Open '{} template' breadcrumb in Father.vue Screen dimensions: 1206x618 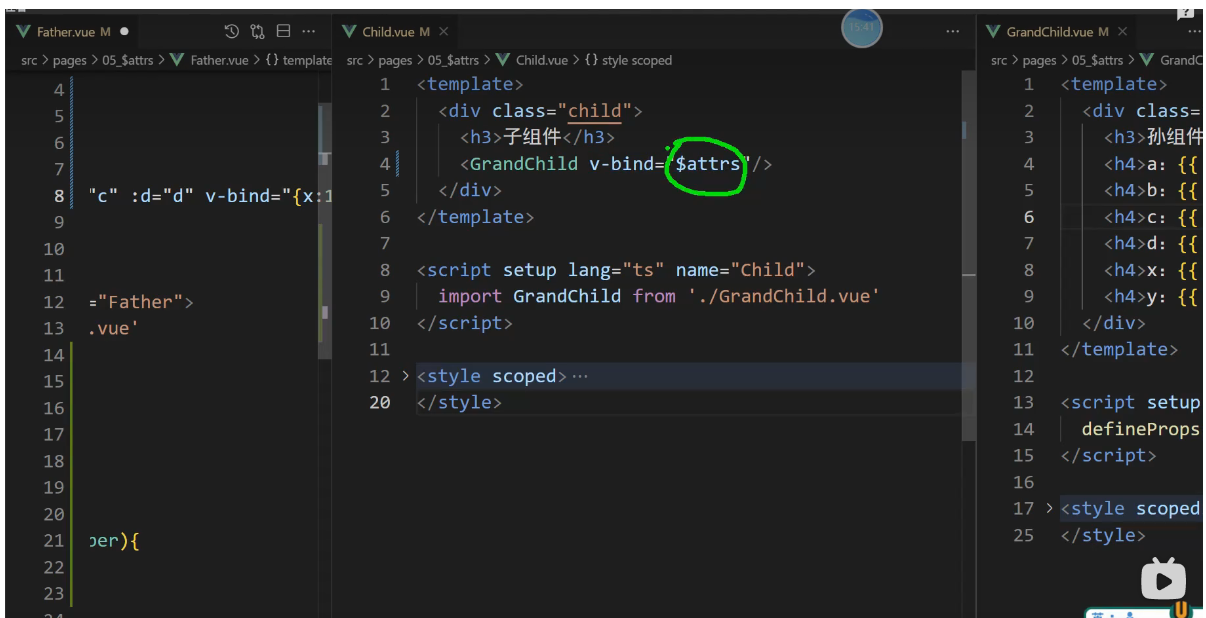point(298,60)
